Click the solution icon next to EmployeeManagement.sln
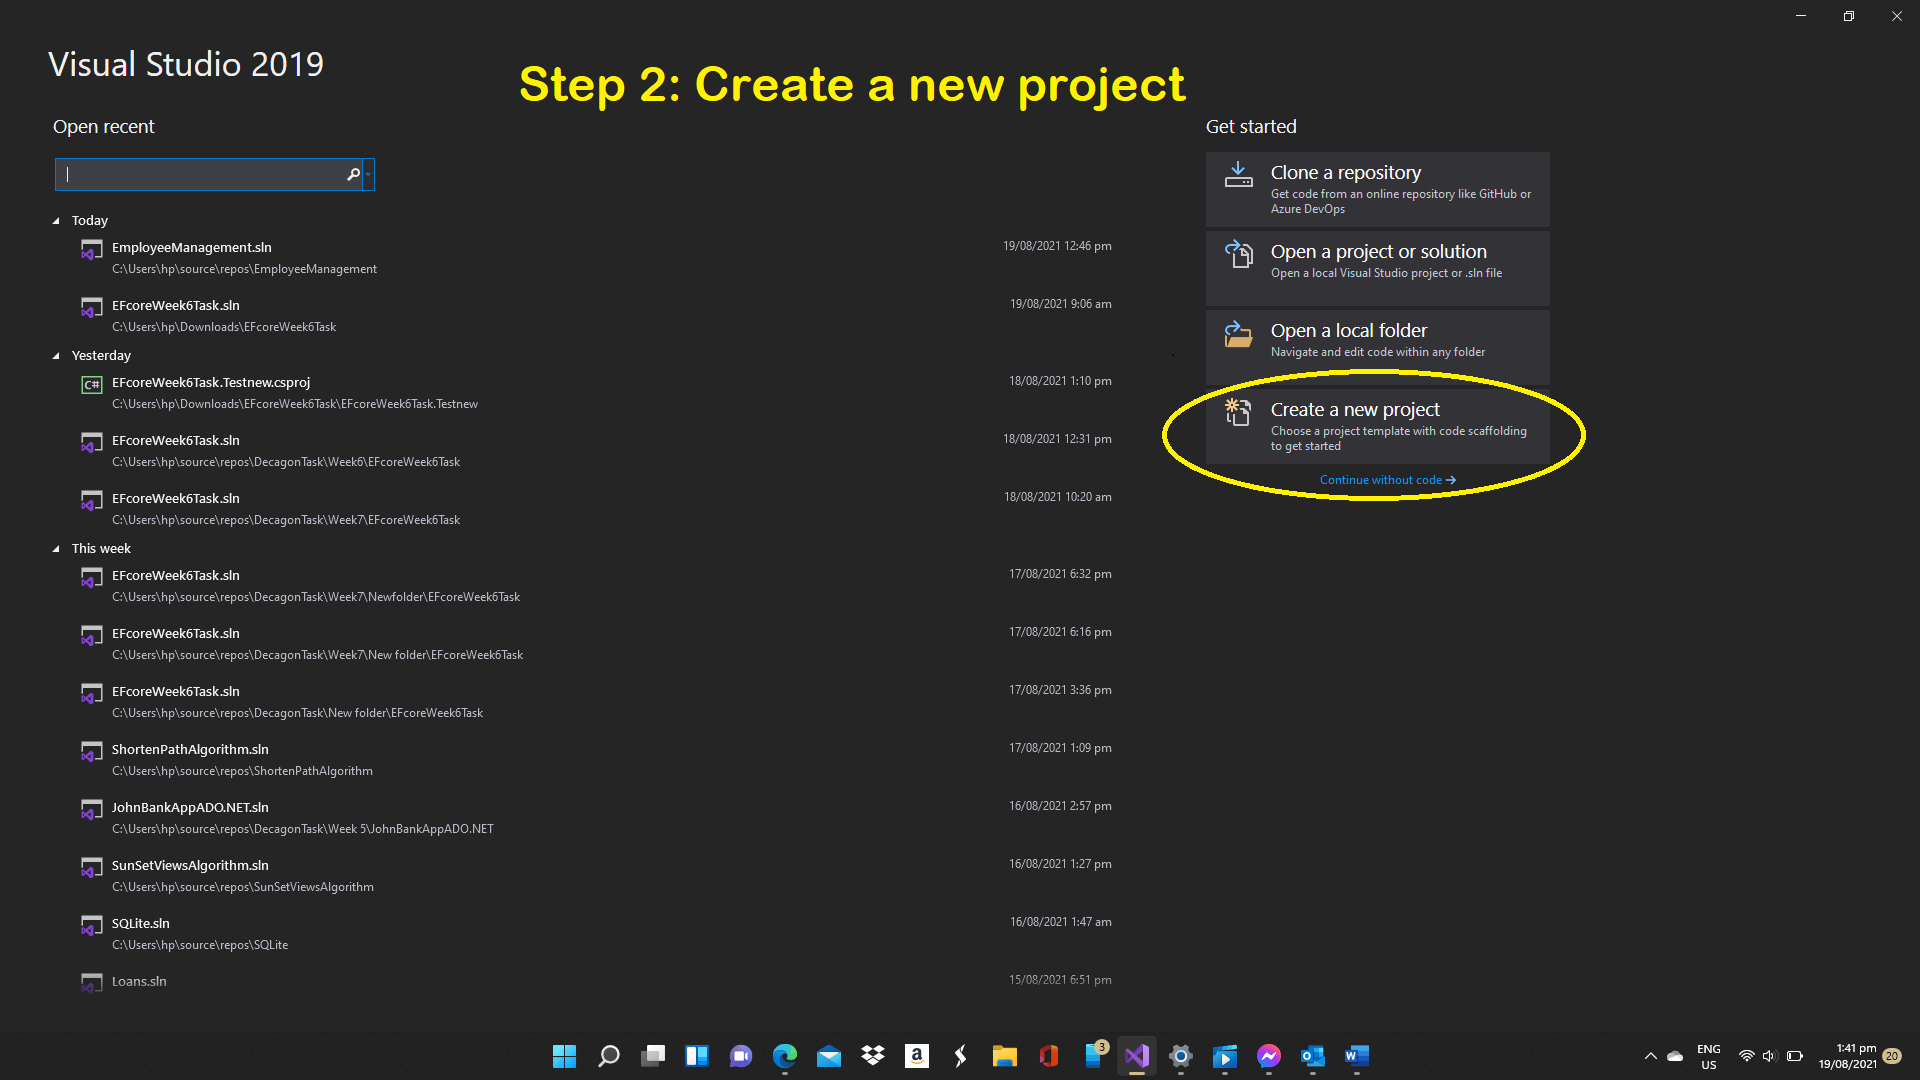 (92, 250)
